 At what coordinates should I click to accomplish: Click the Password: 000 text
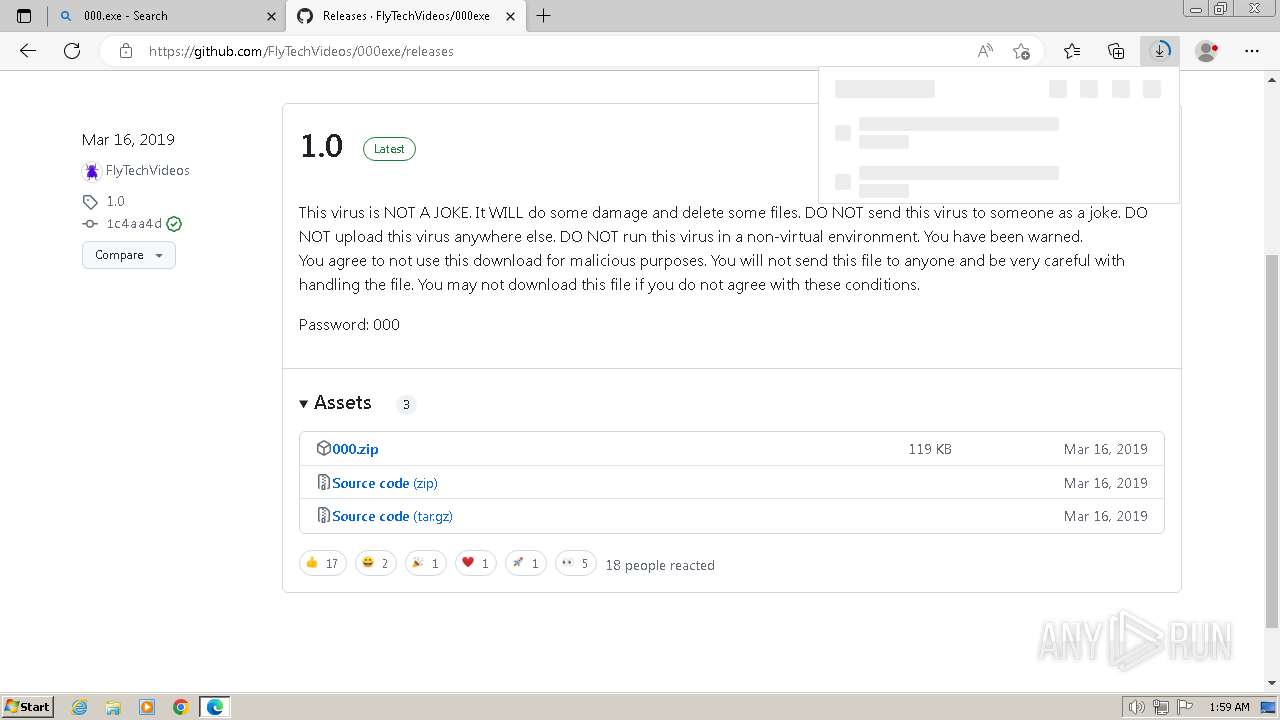click(x=349, y=325)
